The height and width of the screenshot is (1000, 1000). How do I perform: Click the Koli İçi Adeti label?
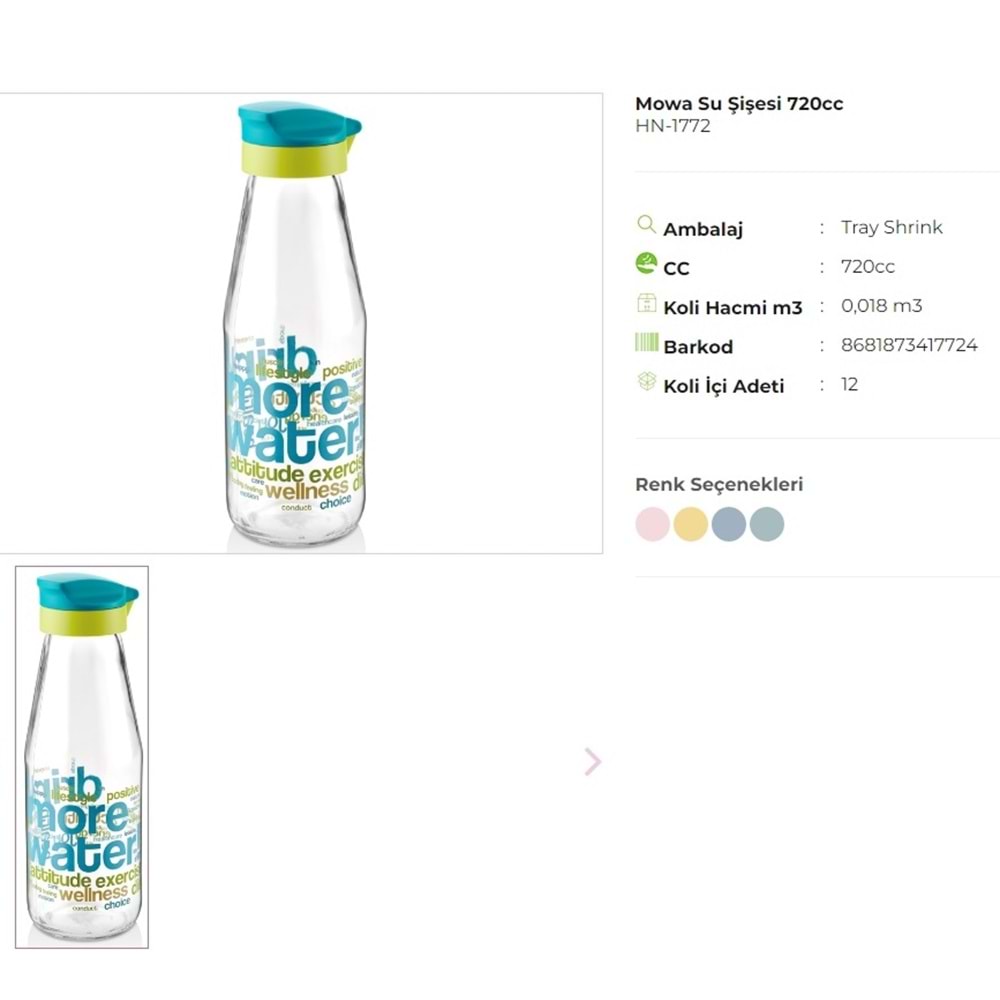click(724, 386)
